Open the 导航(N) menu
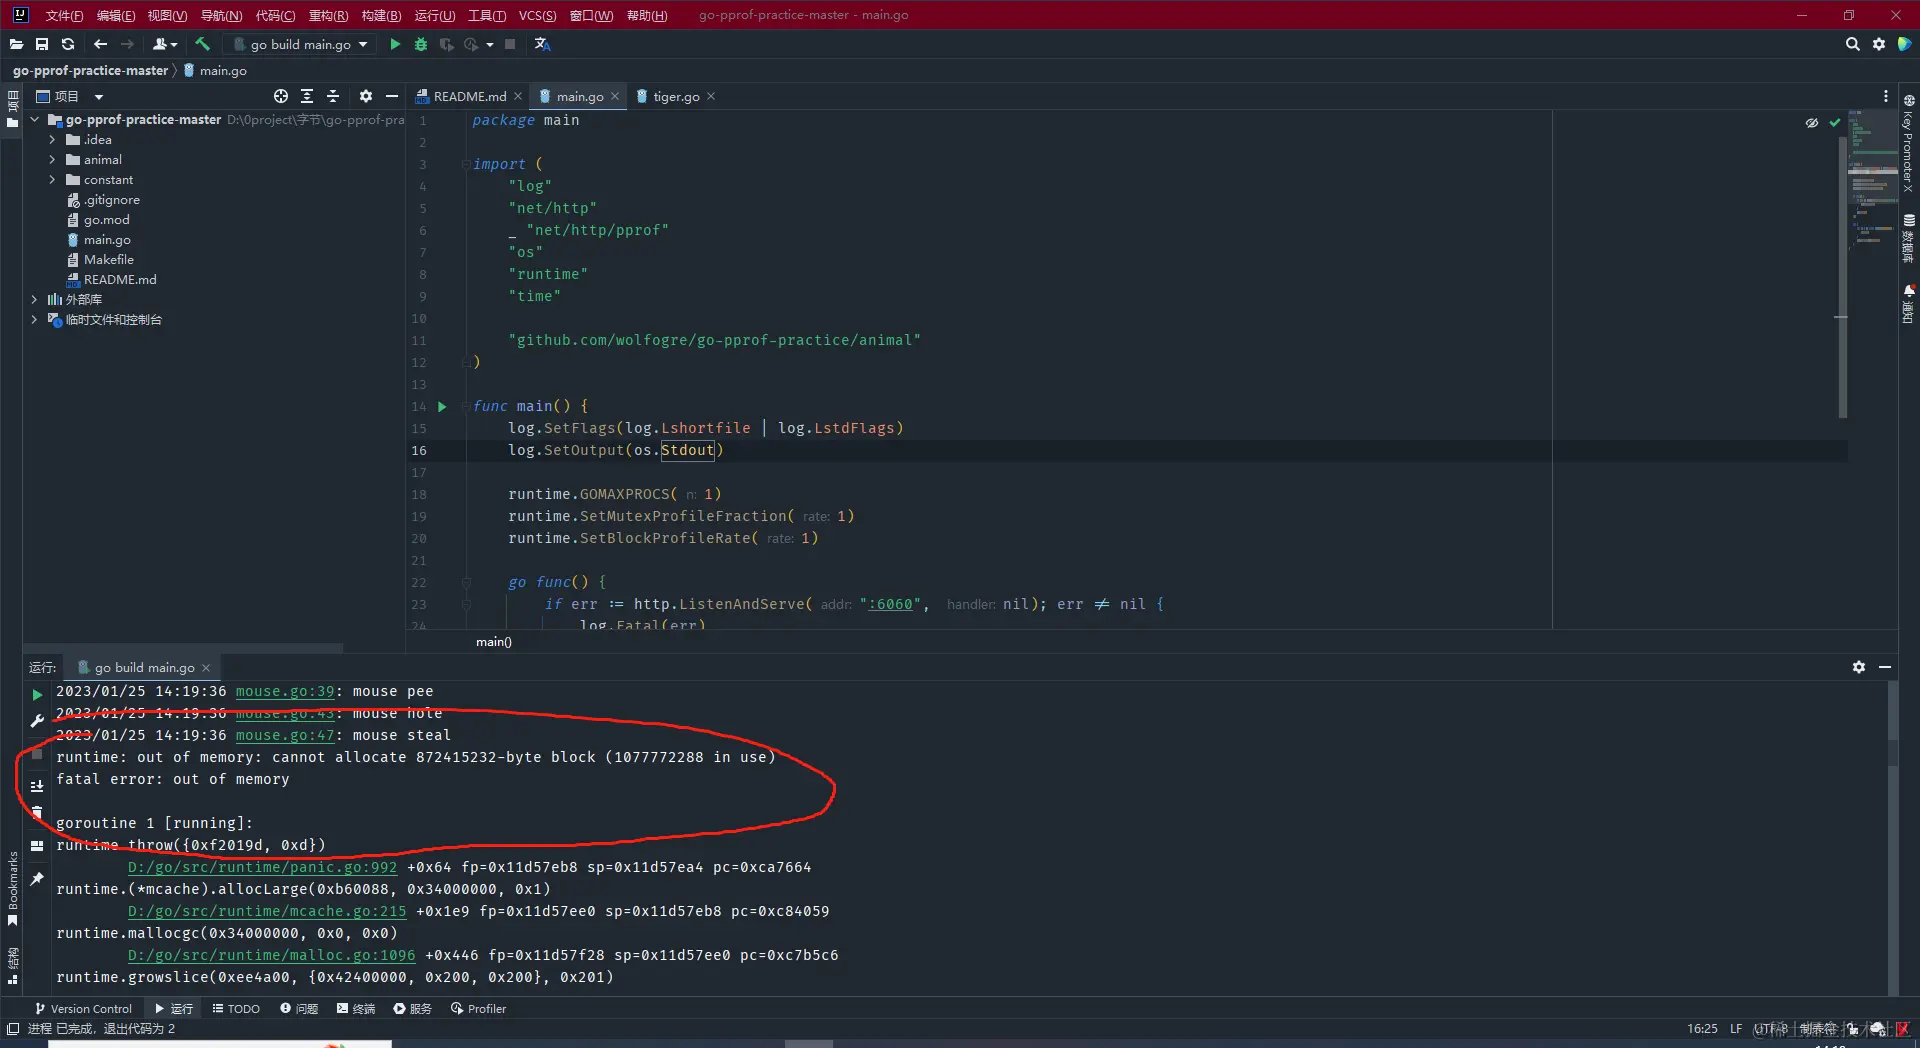Image resolution: width=1920 pixels, height=1048 pixels. tap(221, 15)
